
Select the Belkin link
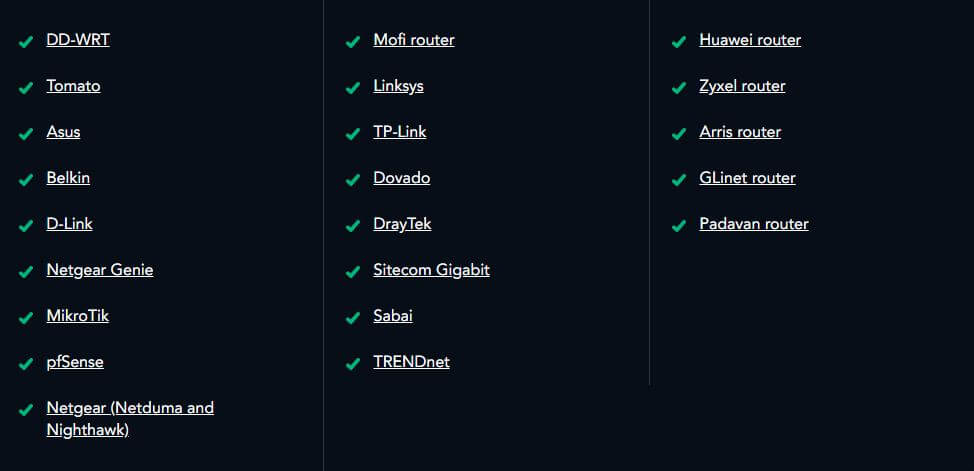point(68,178)
